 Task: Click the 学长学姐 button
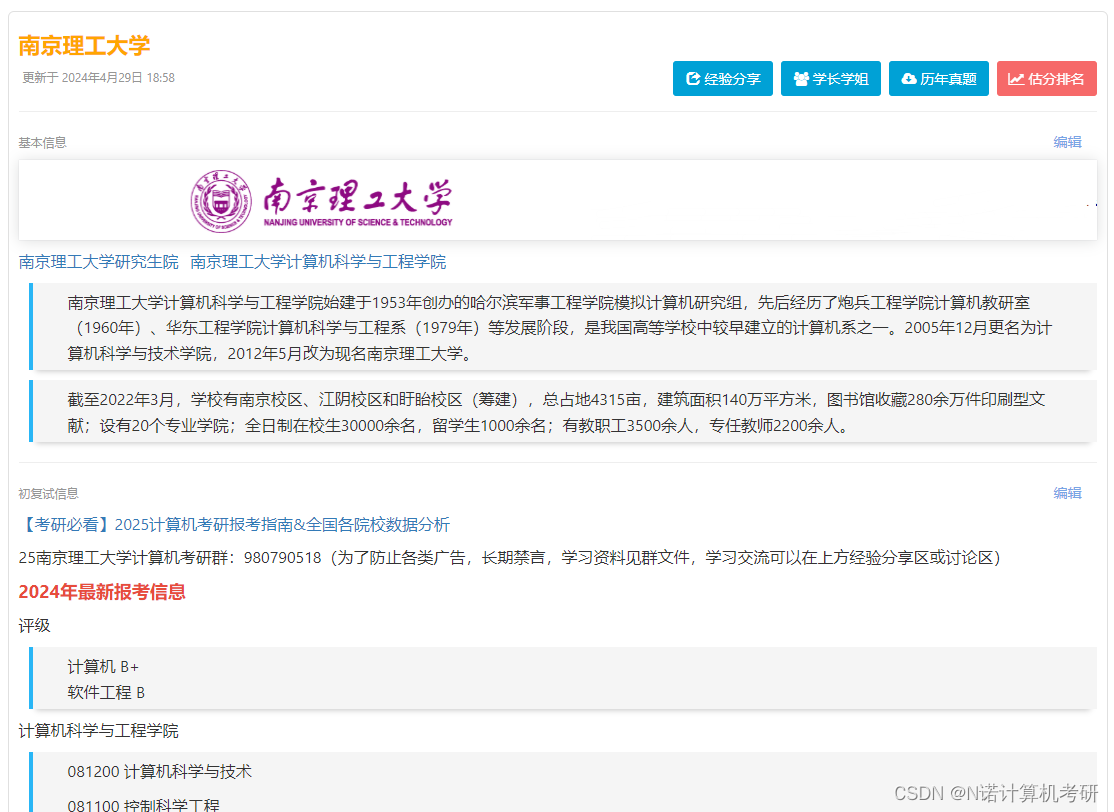[x=831, y=79]
